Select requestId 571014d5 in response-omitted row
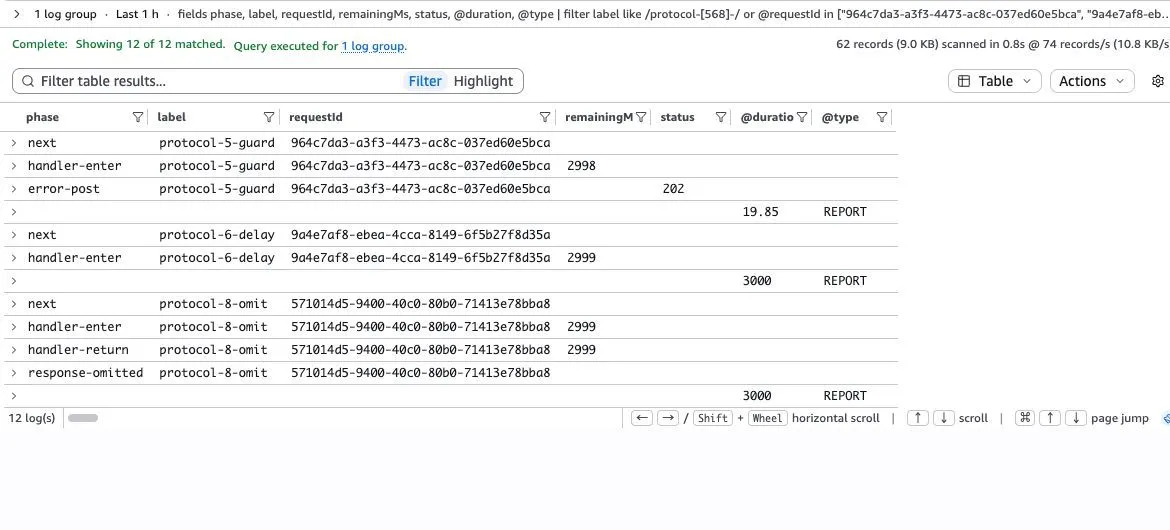 [421, 372]
